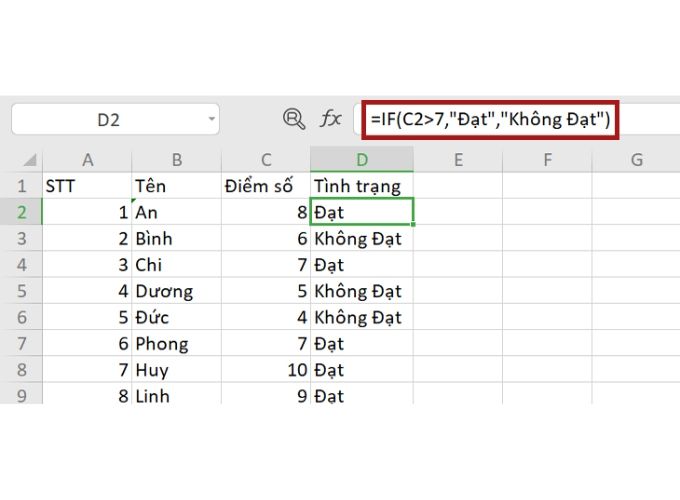
Task: Click the fx insert function icon
Action: pyautogui.click(x=330, y=119)
